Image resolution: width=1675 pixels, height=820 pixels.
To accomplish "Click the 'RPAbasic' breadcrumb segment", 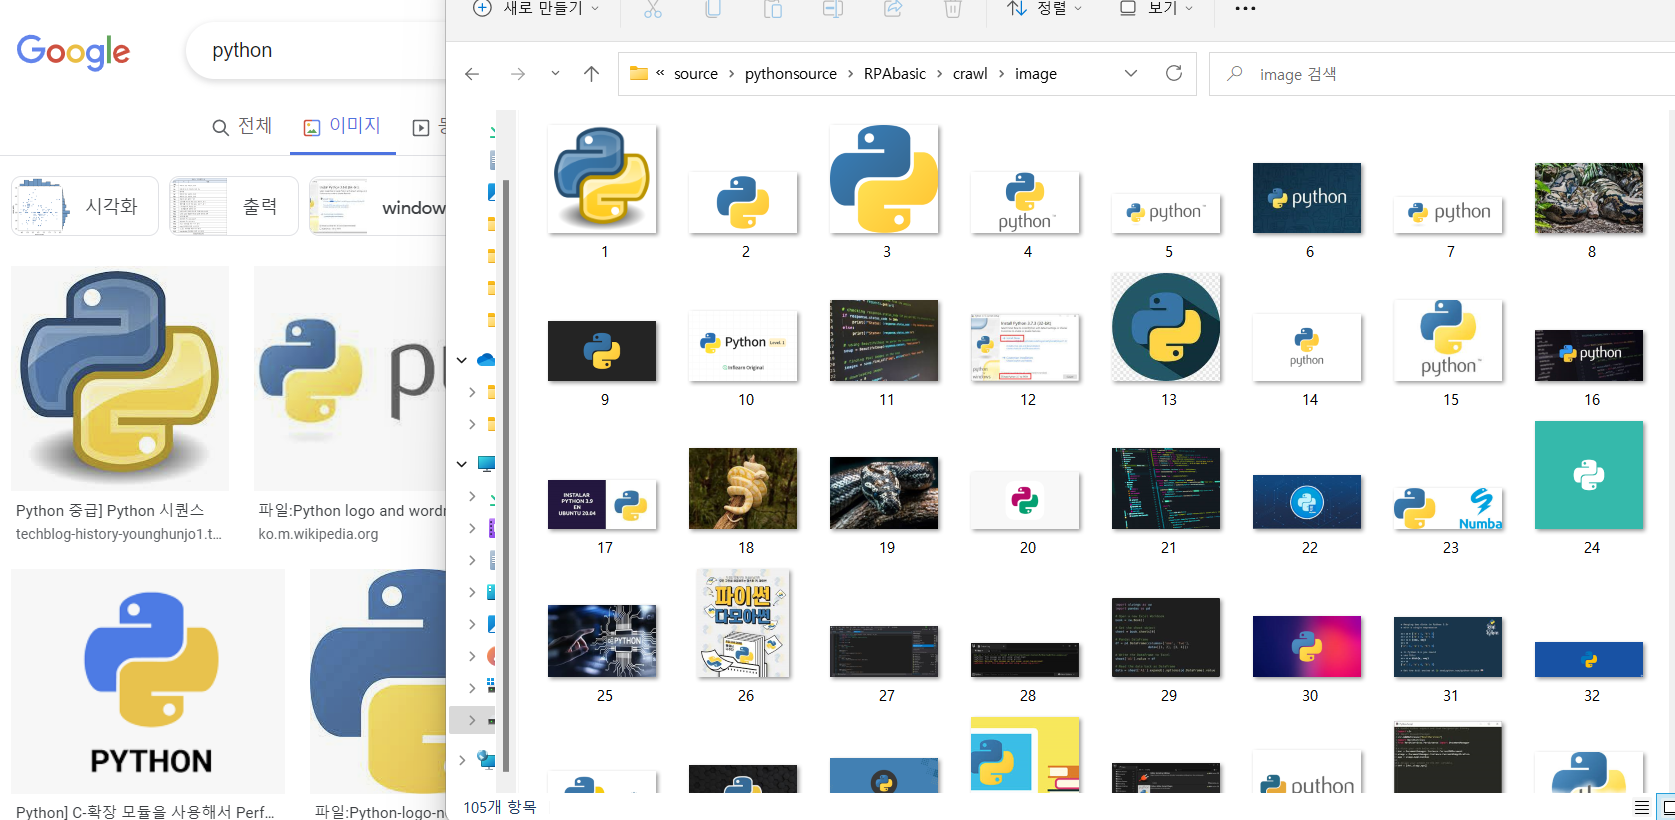I will point(895,74).
